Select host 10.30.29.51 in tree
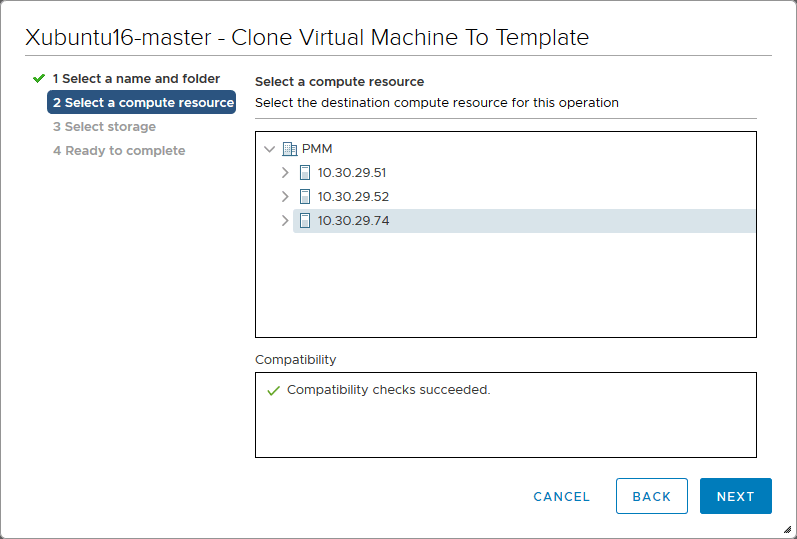 [352, 173]
